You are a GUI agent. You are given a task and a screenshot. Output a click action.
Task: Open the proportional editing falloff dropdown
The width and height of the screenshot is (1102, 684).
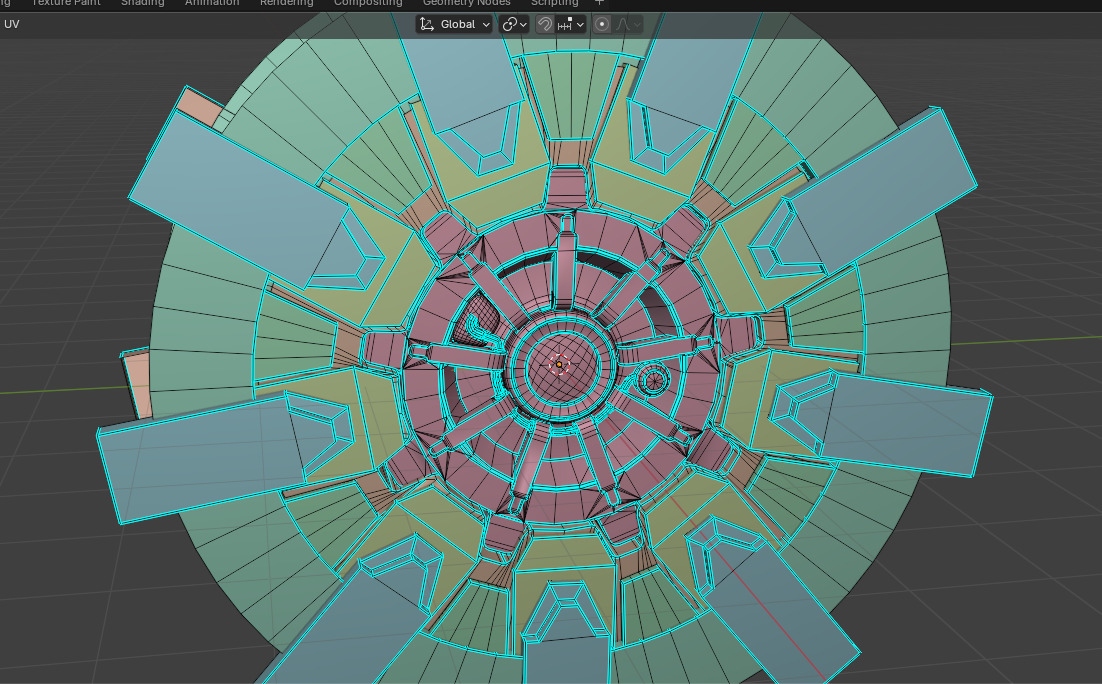[x=628, y=24]
